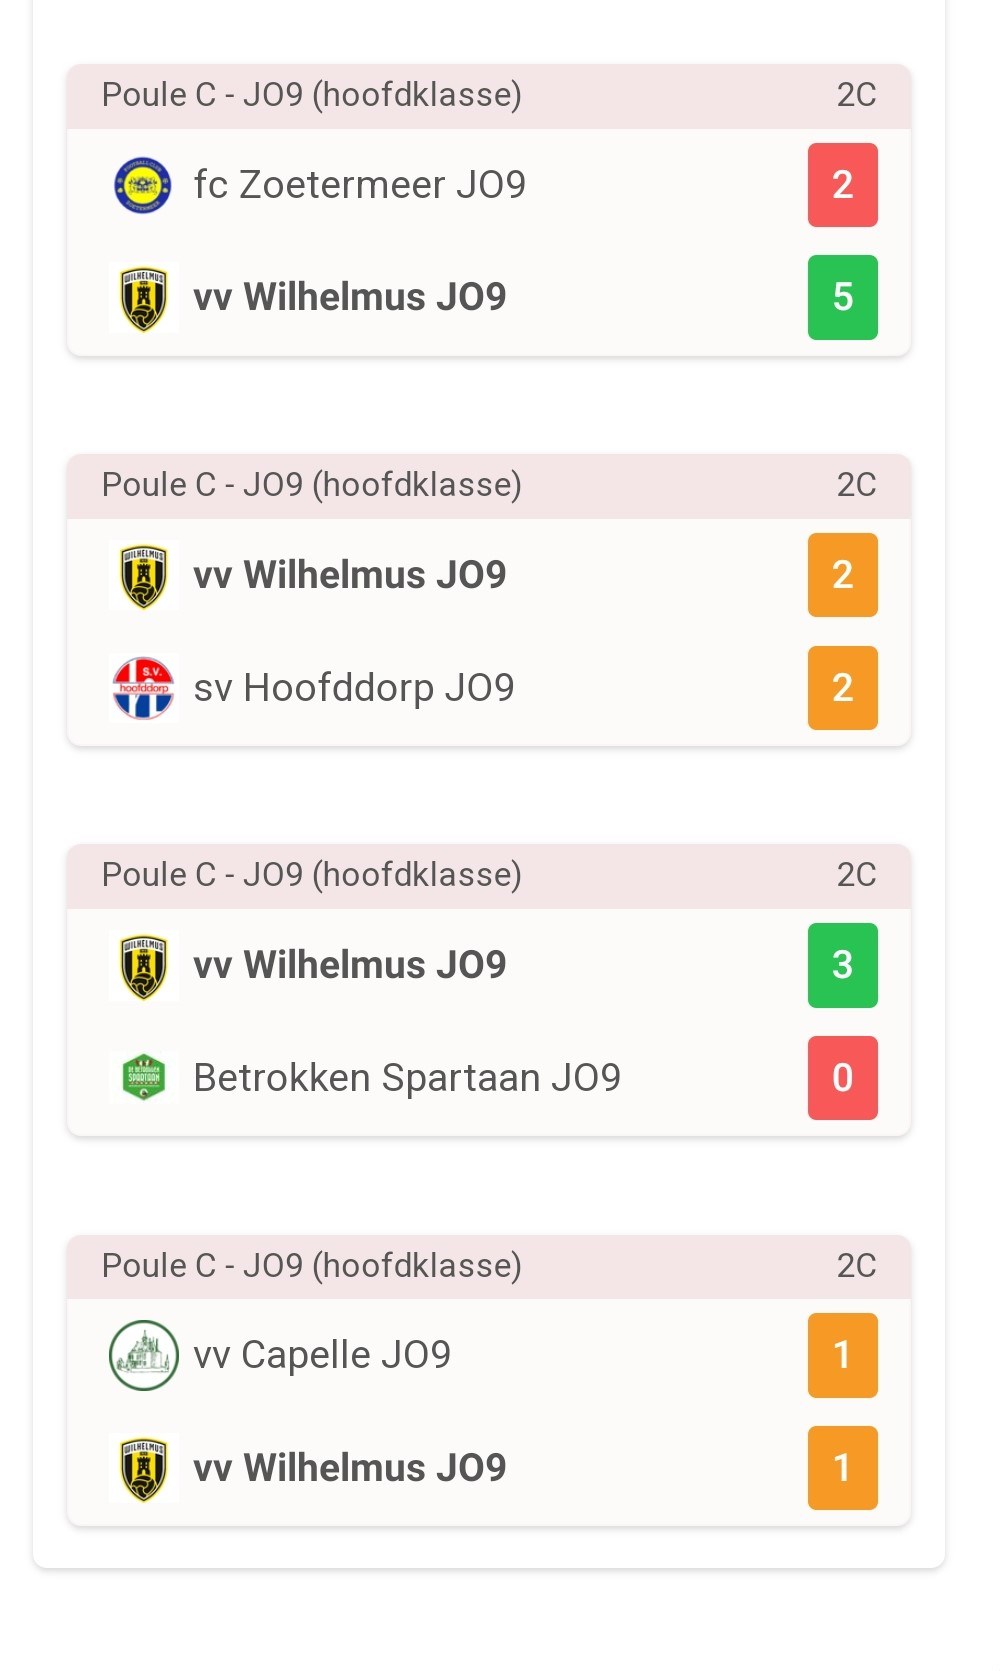The image size is (1000, 1671).
Task: Click the green score badge showing 5
Action: (842, 297)
